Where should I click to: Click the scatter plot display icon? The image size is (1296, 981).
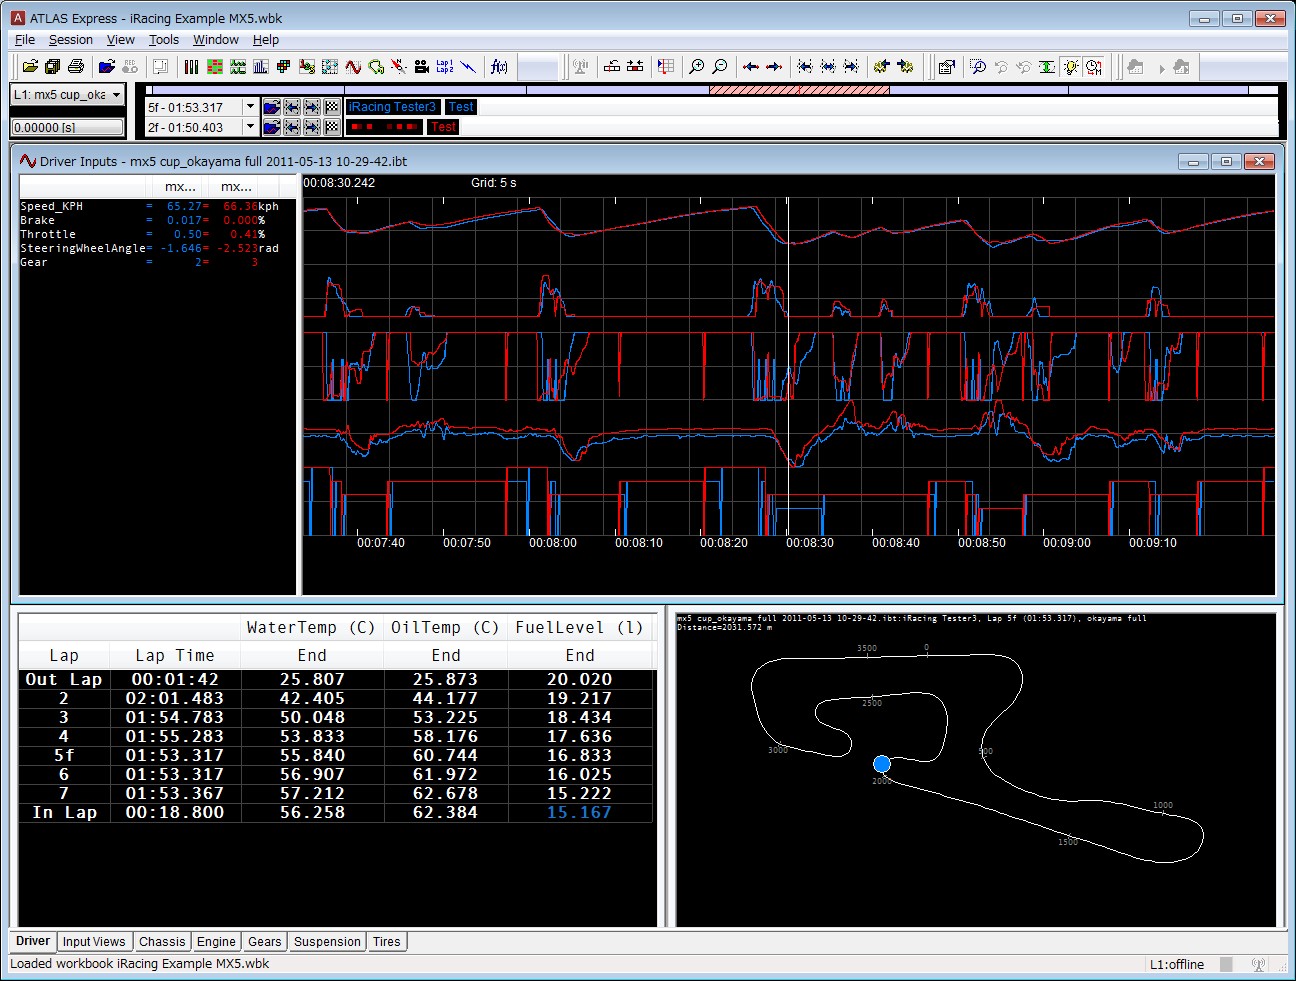(329, 67)
